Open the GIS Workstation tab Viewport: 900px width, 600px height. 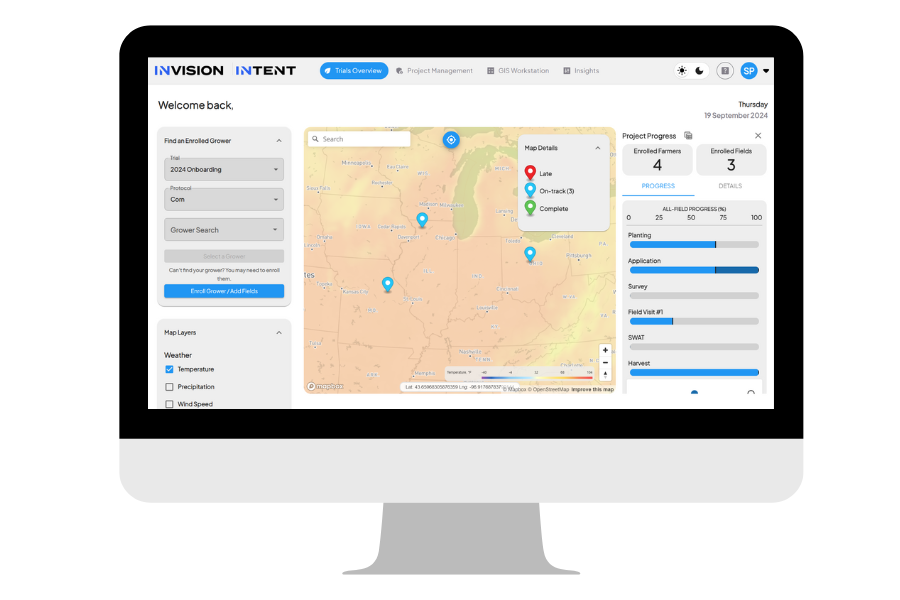[517, 71]
